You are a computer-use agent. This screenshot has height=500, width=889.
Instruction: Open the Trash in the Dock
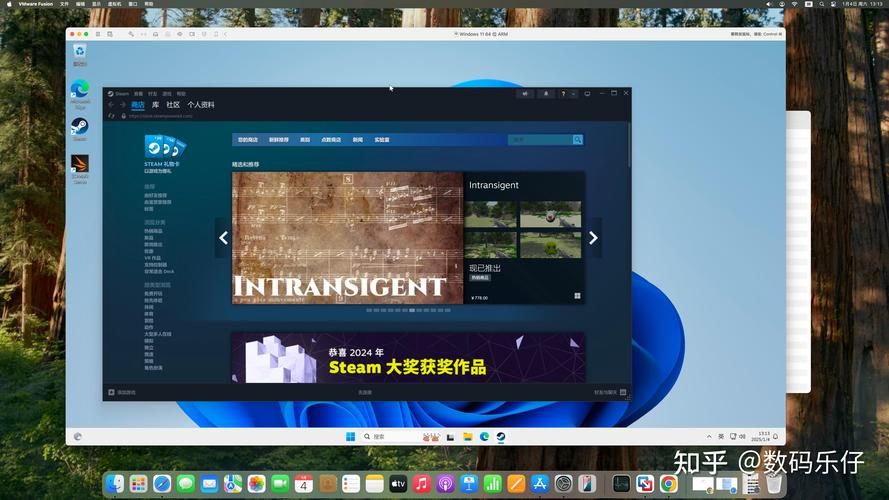(x=774, y=484)
